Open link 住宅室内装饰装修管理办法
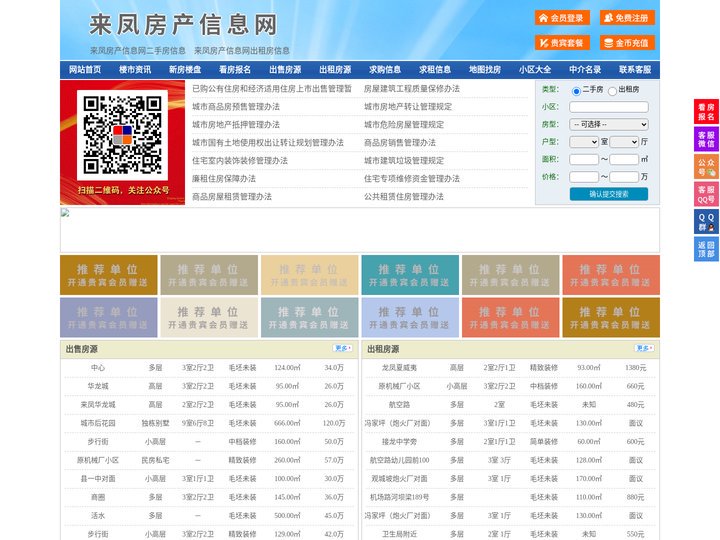Image resolution: width=720 pixels, height=540 pixels. pyautogui.click(x=240, y=161)
